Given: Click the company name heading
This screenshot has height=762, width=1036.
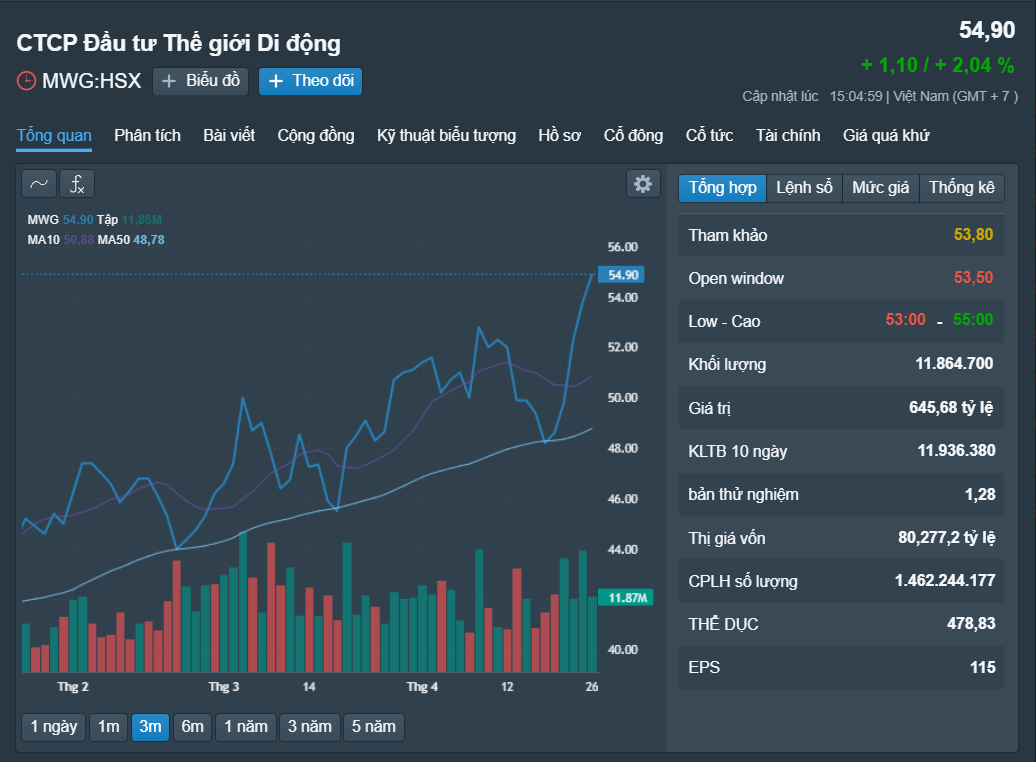Looking at the screenshot, I should 178,44.
